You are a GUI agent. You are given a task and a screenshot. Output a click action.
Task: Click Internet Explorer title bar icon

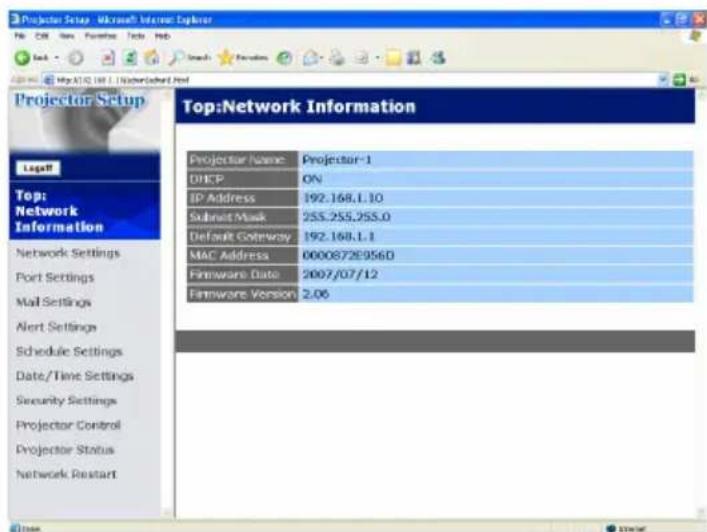click(x=15, y=19)
